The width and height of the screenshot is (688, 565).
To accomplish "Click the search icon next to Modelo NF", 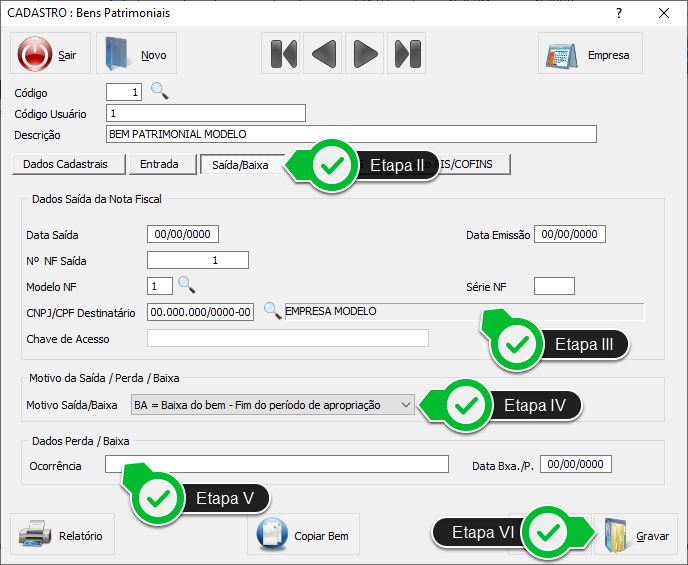I will coord(186,286).
